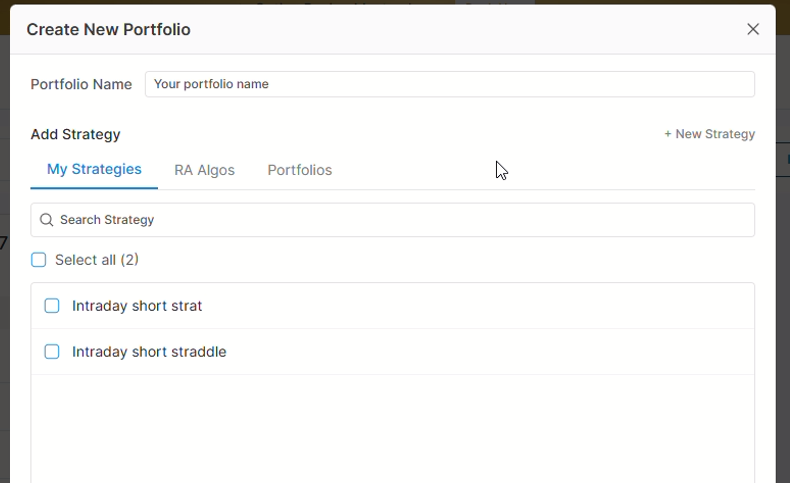Open the RA Algos tab
The height and width of the screenshot is (483, 790).
coord(204,170)
